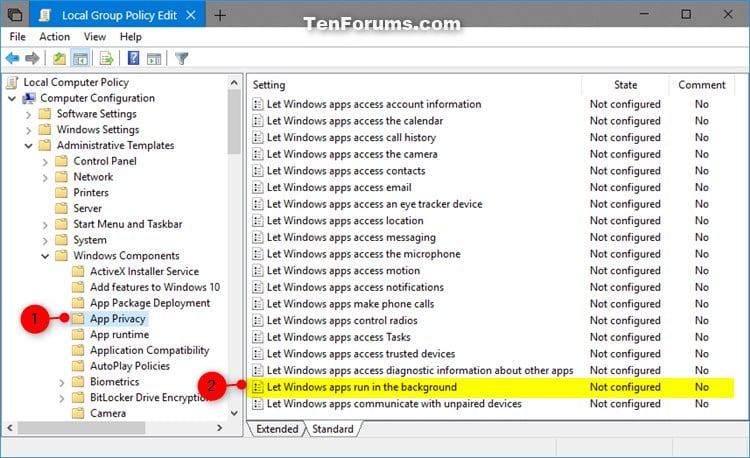Select the App Package Deployment tree item
Screen dimensions: 750x458
pyautogui.click(x=150, y=303)
